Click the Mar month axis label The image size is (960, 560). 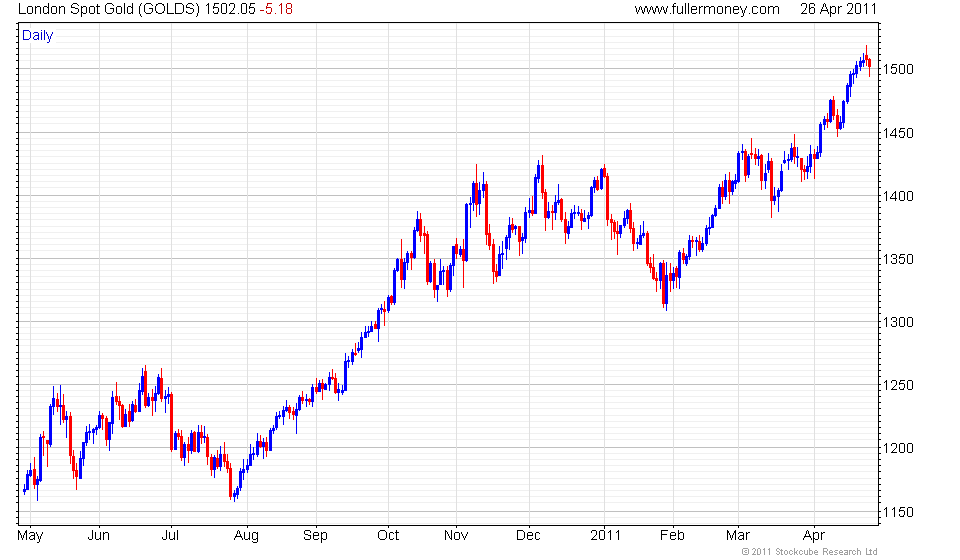point(738,536)
